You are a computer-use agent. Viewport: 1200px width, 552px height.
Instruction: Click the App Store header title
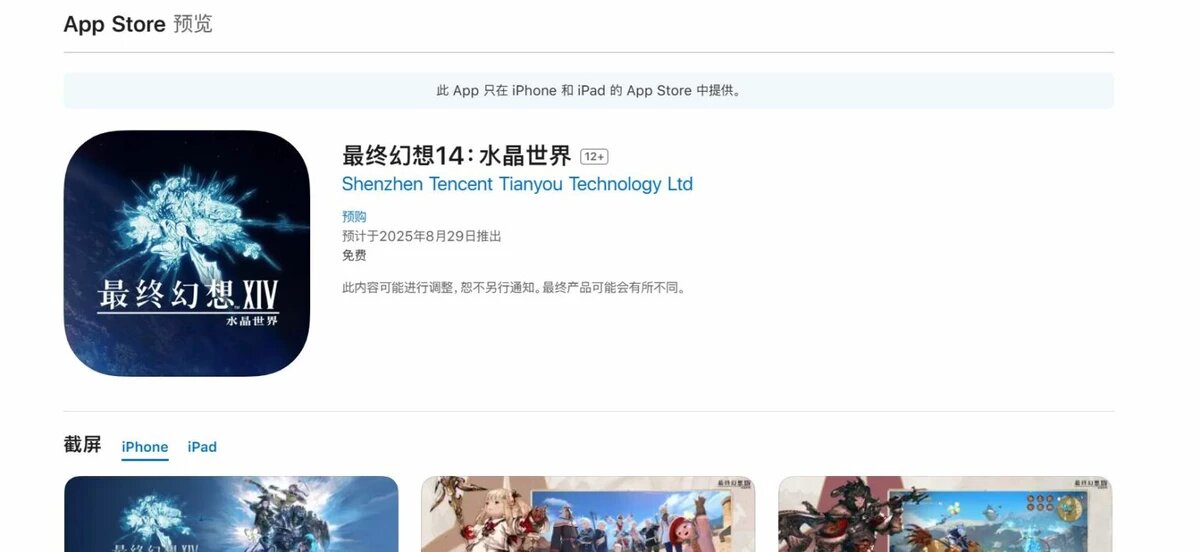click(x=114, y=24)
